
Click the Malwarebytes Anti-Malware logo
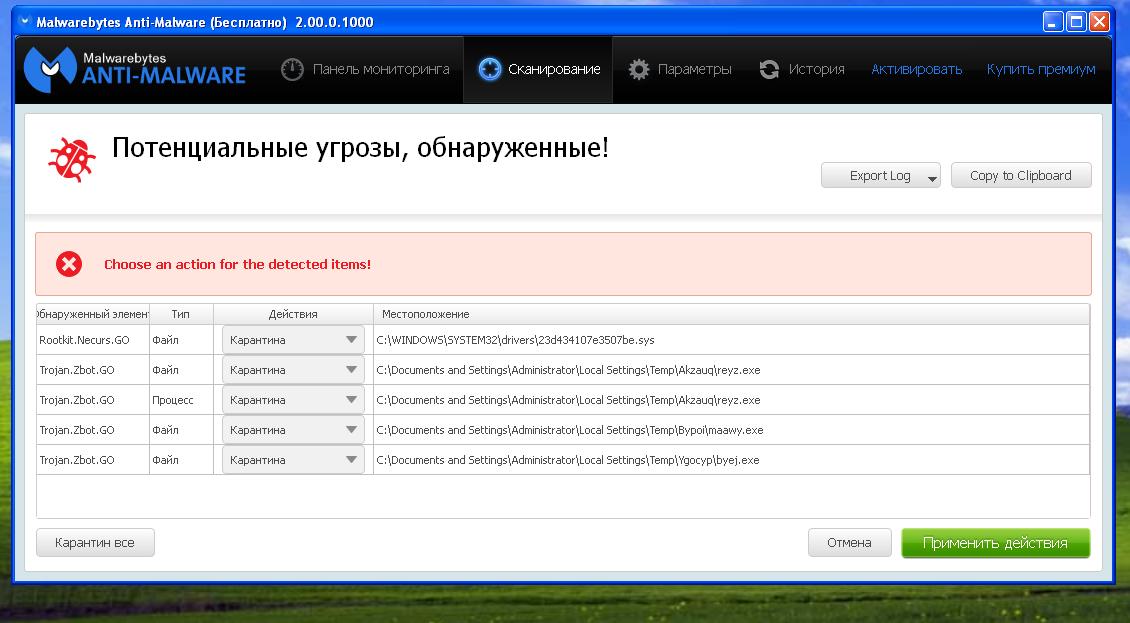135,68
